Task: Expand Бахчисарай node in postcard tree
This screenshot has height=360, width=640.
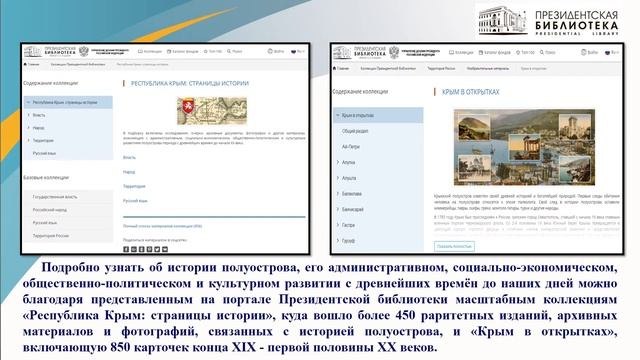Action: click(x=338, y=209)
